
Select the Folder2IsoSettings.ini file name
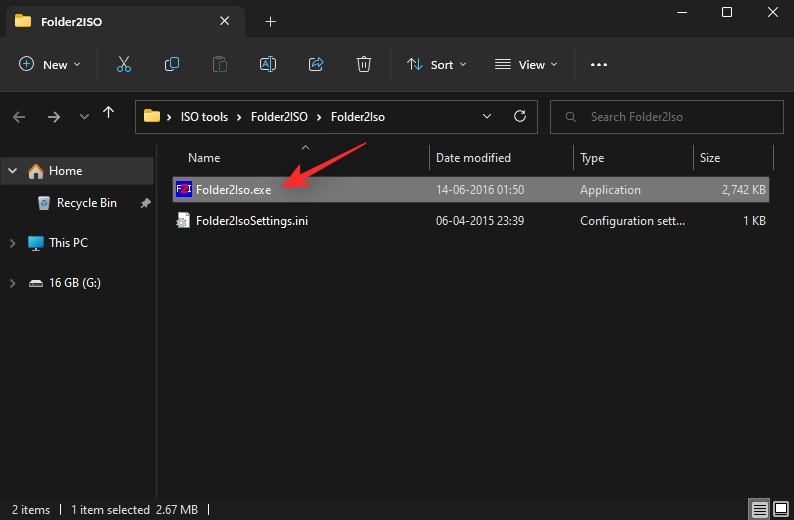252,221
